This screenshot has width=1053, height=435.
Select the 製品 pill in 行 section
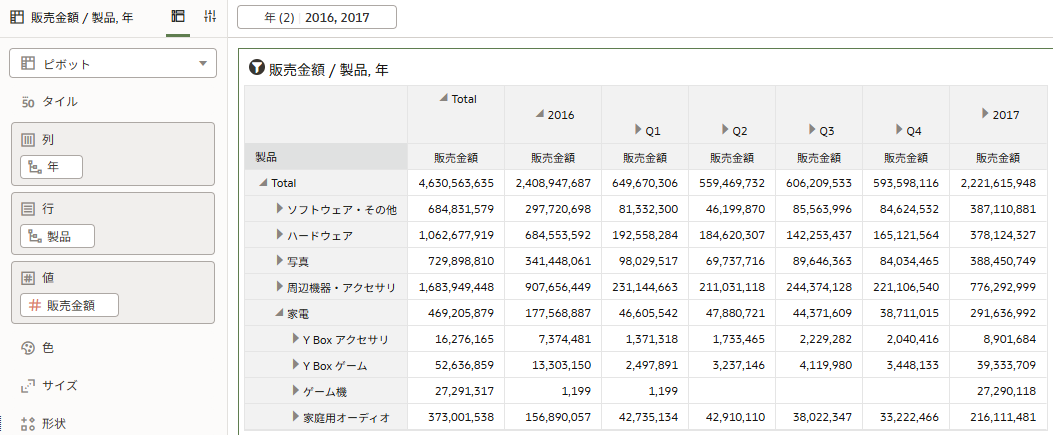coord(57,236)
